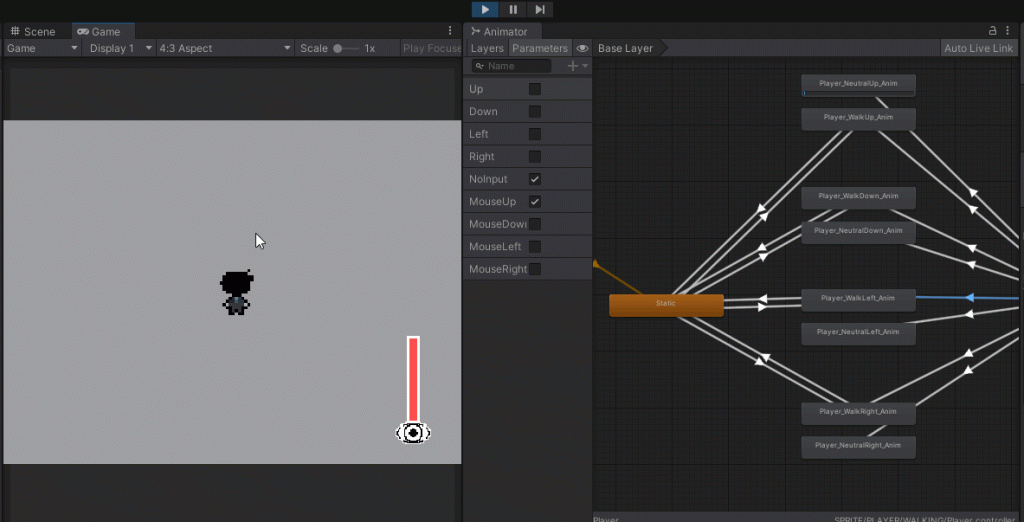The width and height of the screenshot is (1024, 522).
Task: Click the blue transition arrow to WalkLeft
Action: pyautogui.click(x=970, y=298)
